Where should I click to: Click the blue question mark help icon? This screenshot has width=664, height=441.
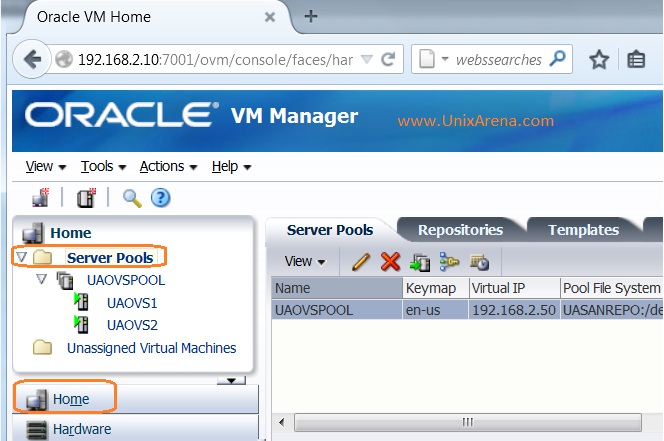coord(160,197)
